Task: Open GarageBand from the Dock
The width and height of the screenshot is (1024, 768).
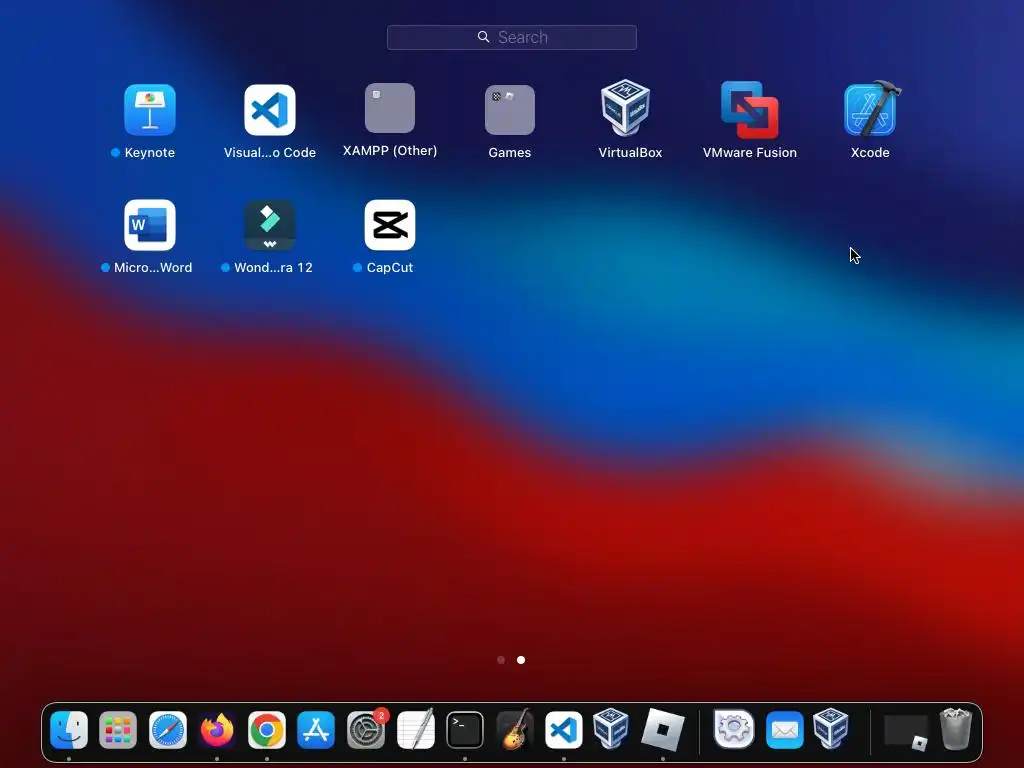Action: coord(515,730)
